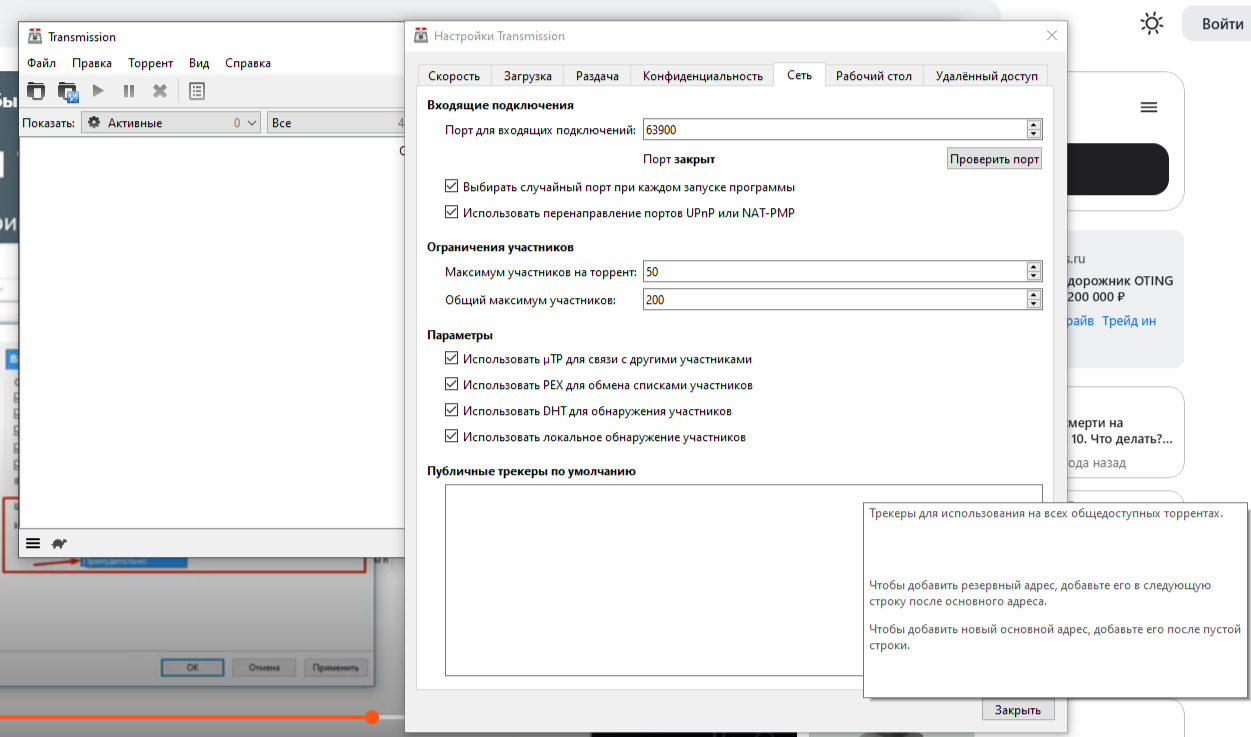Decrease overall max peers value
This screenshot has height=737, width=1251.
(x=1034, y=304)
